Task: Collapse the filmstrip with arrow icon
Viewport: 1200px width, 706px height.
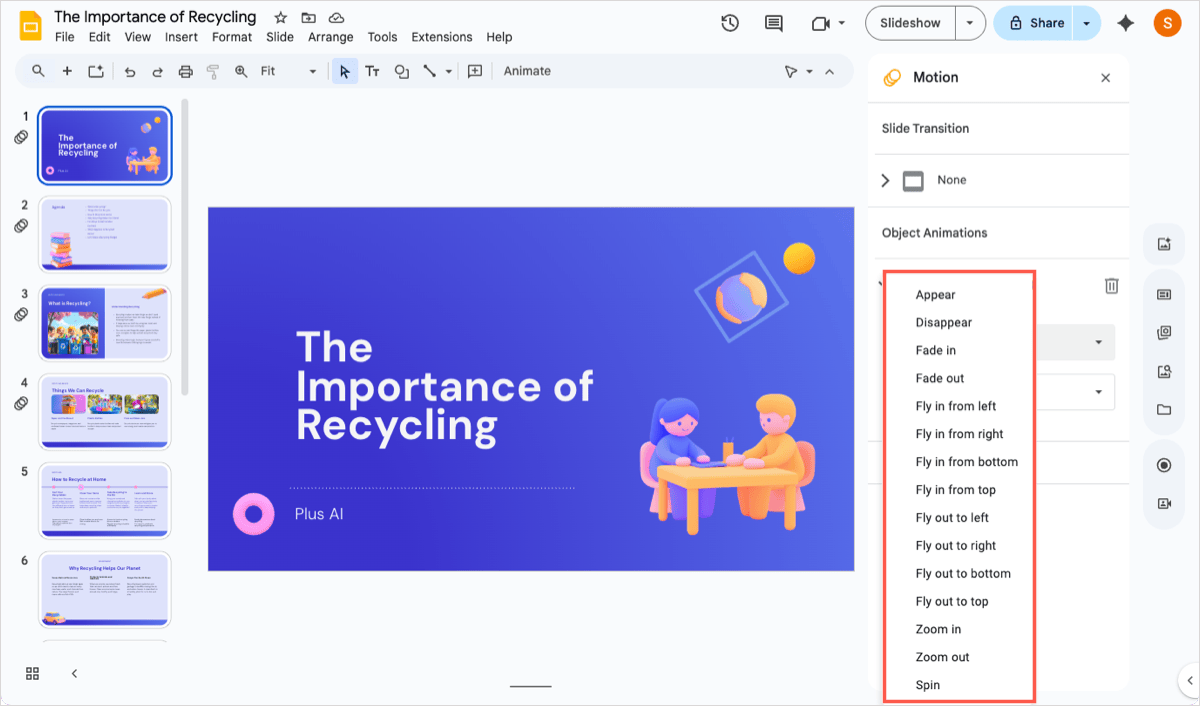Action: click(74, 673)
